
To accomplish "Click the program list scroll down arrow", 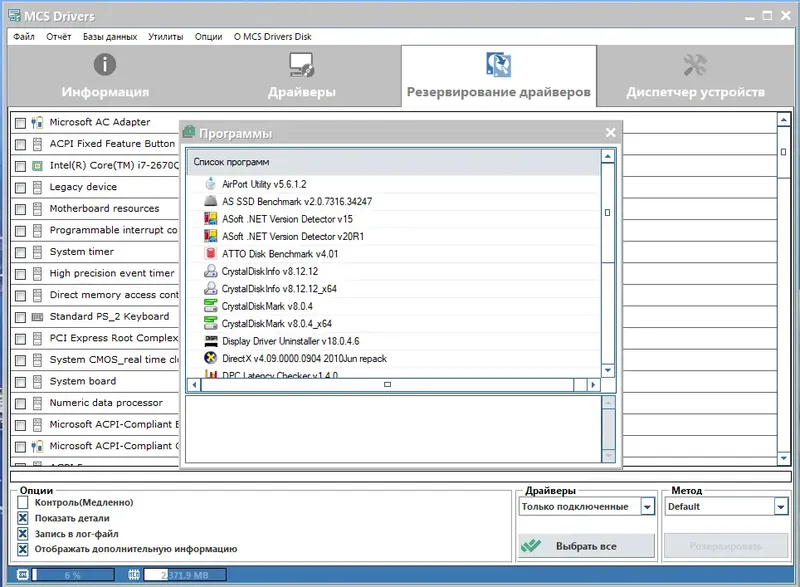I will 607,370.
